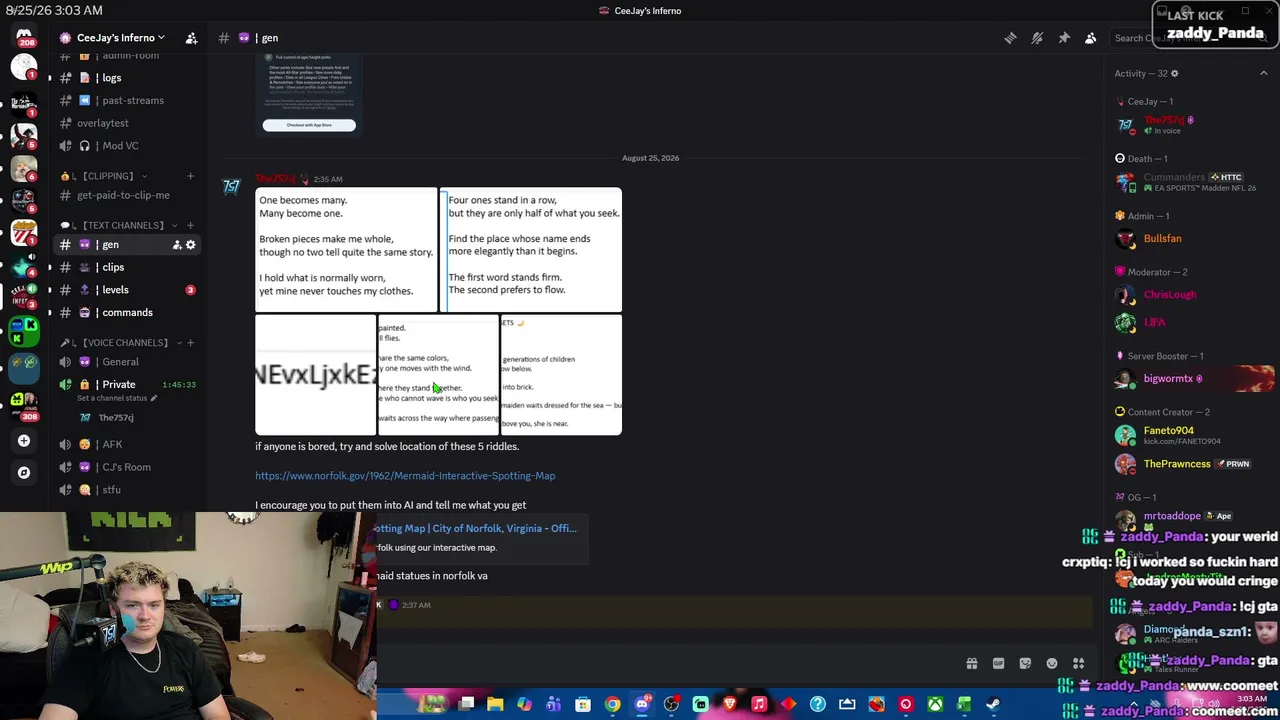Create a channel in TEXT CHANNELS category
1280x720 pixels.
[x=190, y=225]
